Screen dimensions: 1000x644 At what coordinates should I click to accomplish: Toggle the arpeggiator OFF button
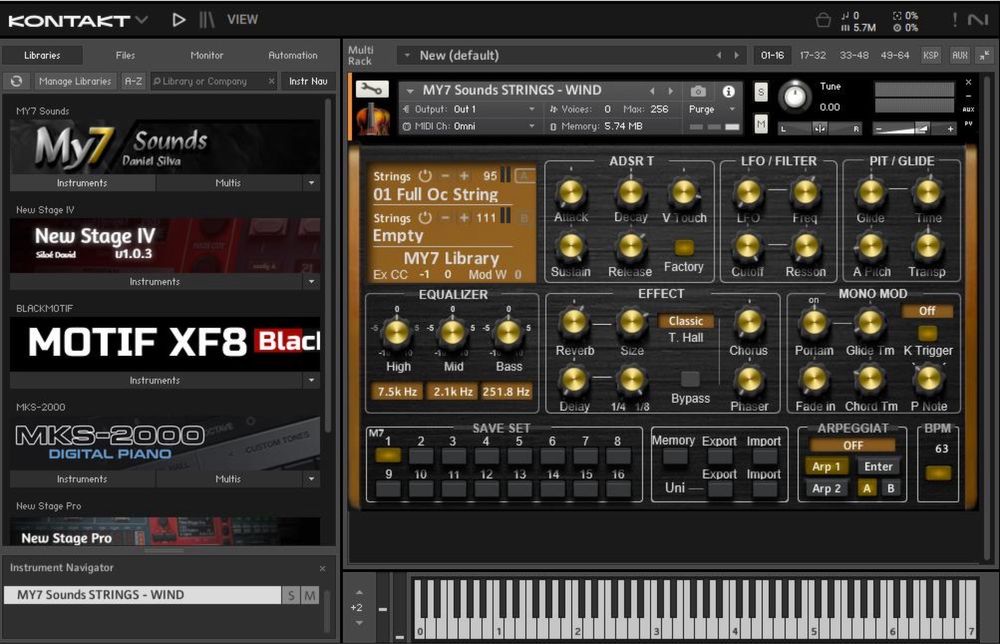point(853,445)
